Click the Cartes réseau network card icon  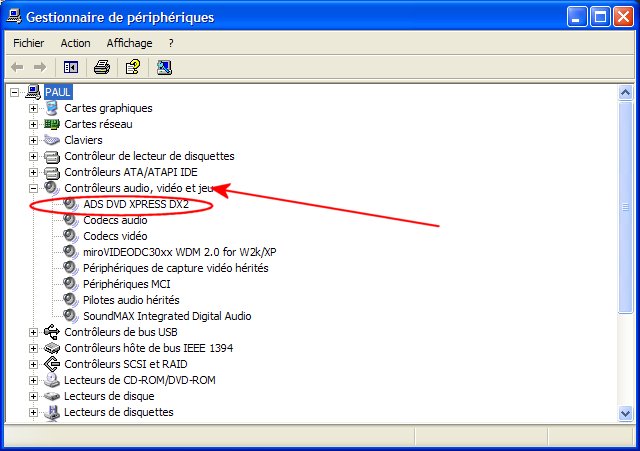[x=52, y=124]
